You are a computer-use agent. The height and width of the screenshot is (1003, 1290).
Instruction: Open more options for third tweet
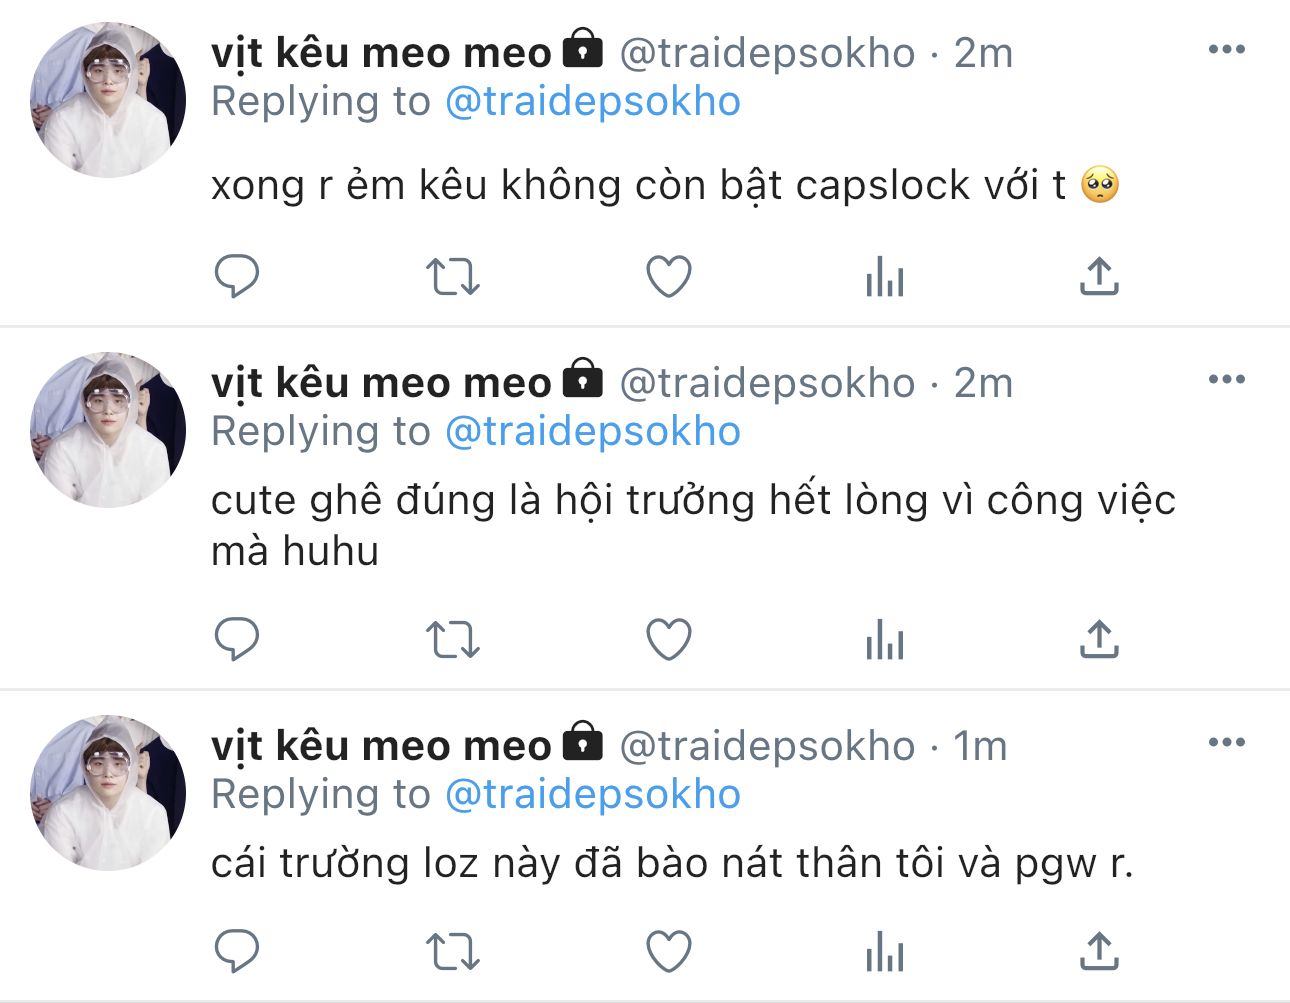tap(1227, 742)
